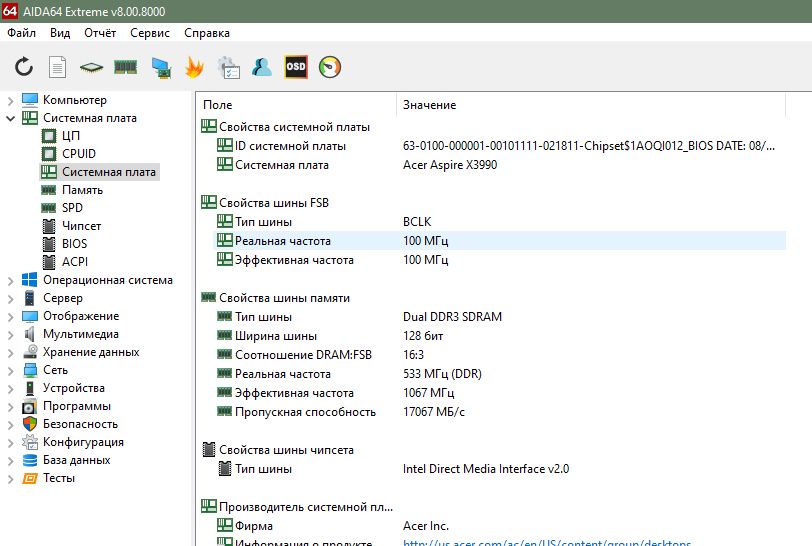
Task: Select the ID системной платы row
Action: pos(499,146)
